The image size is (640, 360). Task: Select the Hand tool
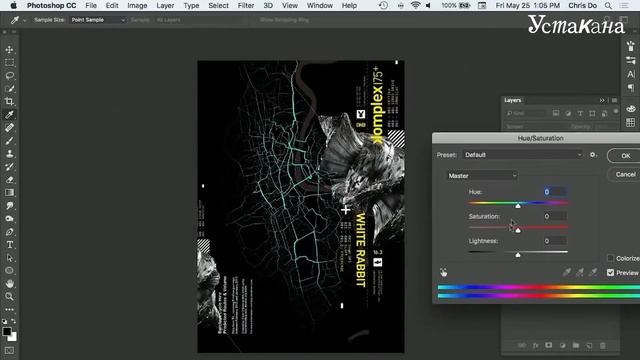click(x=9, y=283)
